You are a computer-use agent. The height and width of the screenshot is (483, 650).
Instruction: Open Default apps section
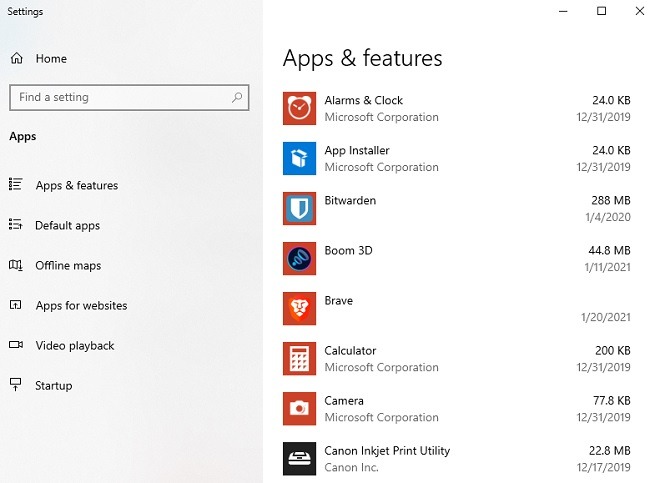[x=68, y=226]
